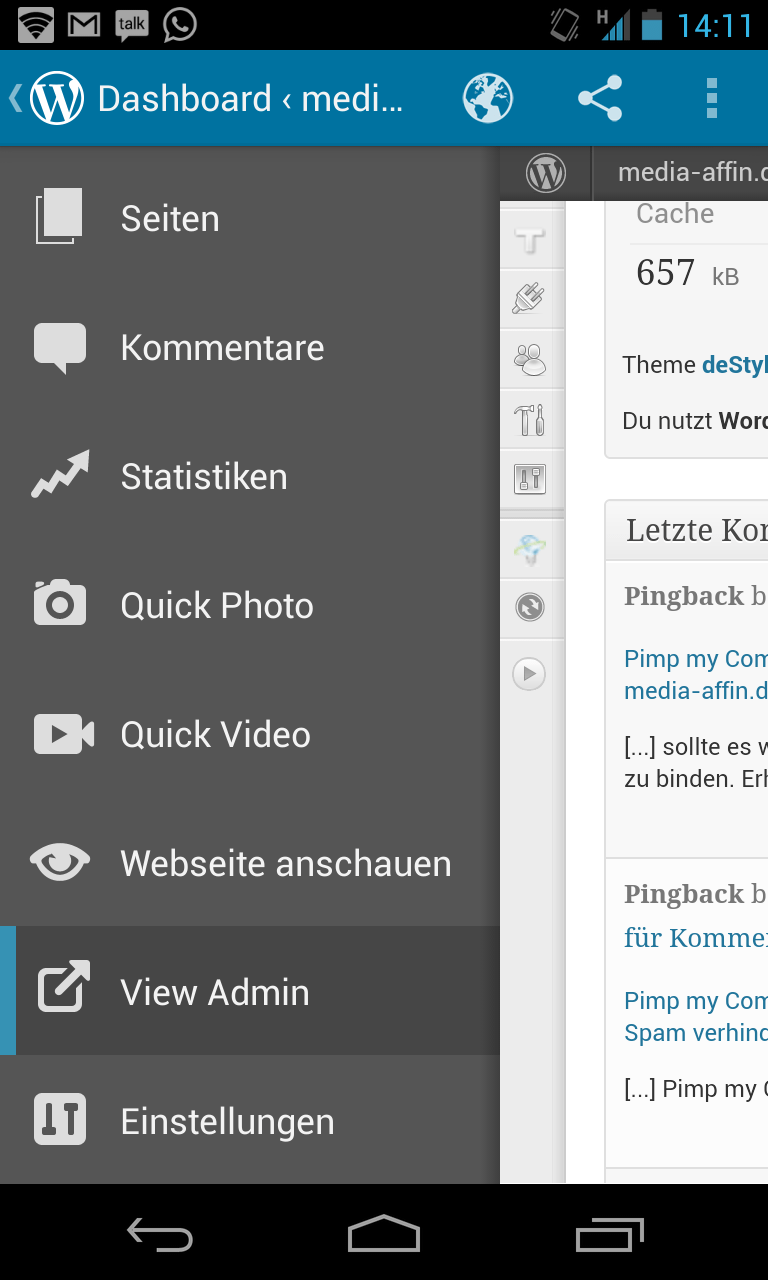Open site in browser via globe icon
This screenshot has height=1280, width=768.
pos(488,98)
